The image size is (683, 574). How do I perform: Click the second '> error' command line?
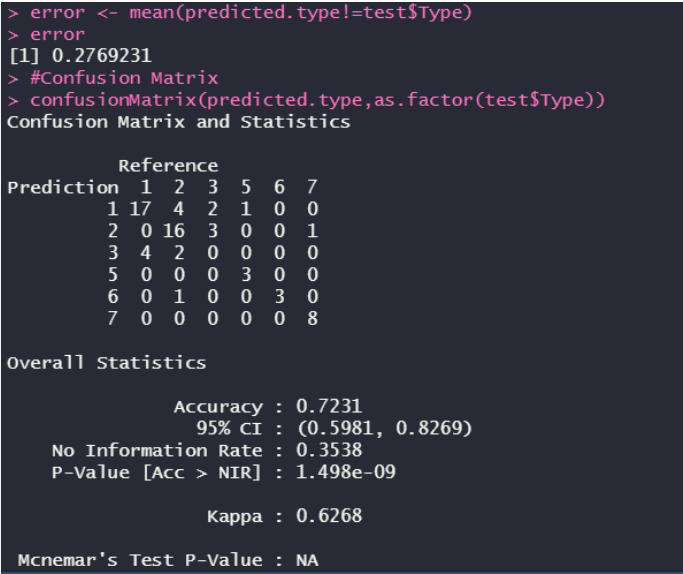click(x=46, y=34)
